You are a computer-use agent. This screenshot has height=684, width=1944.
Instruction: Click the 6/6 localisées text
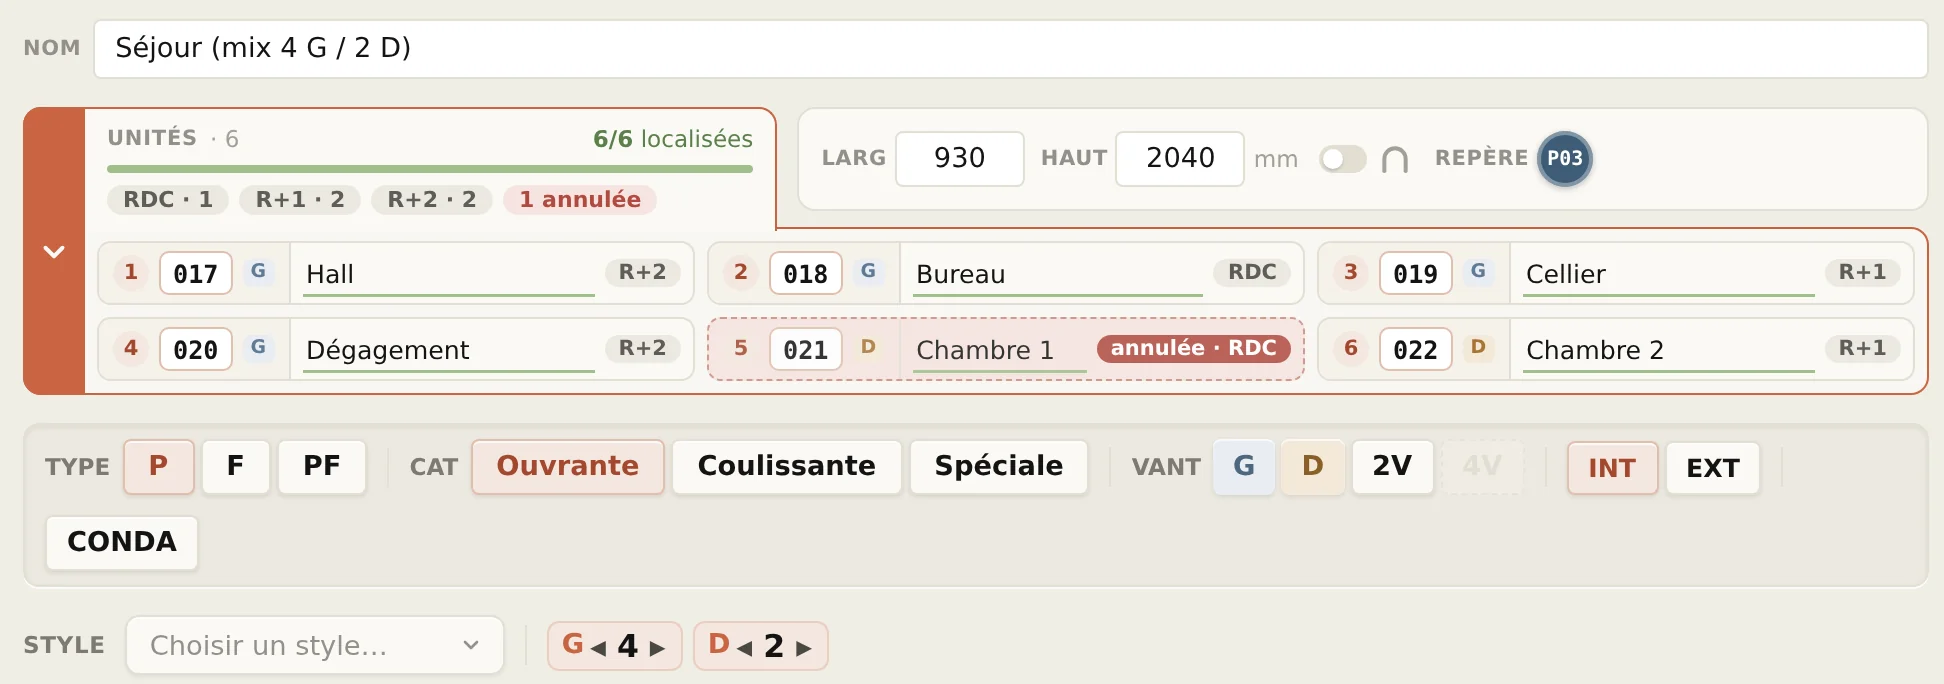(x=673, y=139)
